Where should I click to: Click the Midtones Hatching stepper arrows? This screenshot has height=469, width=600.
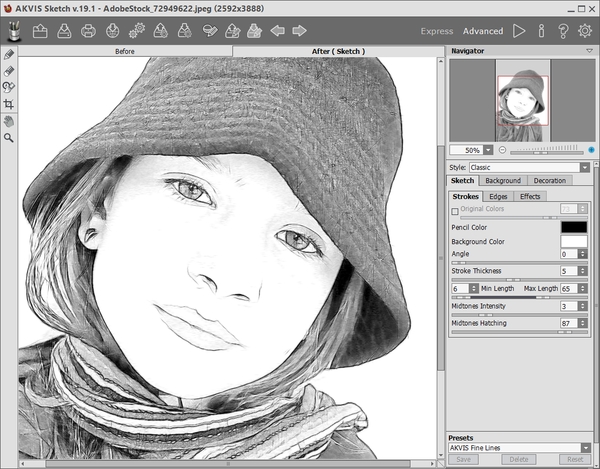[x=582, y=323]
